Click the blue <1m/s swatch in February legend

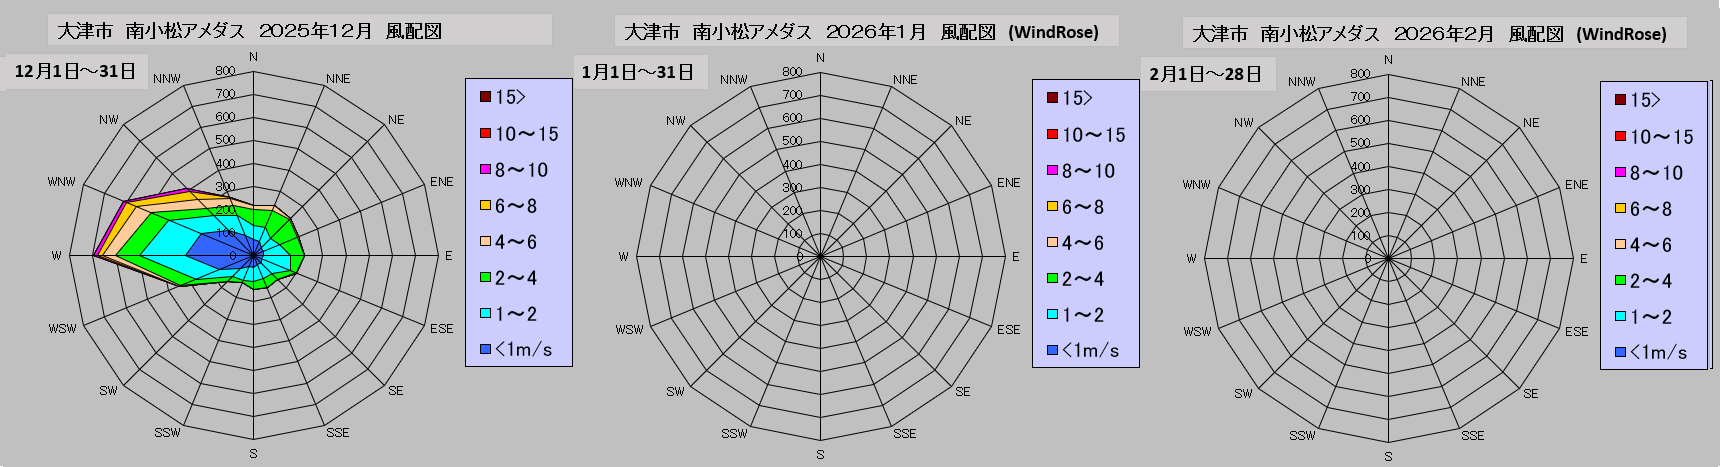1620,352
